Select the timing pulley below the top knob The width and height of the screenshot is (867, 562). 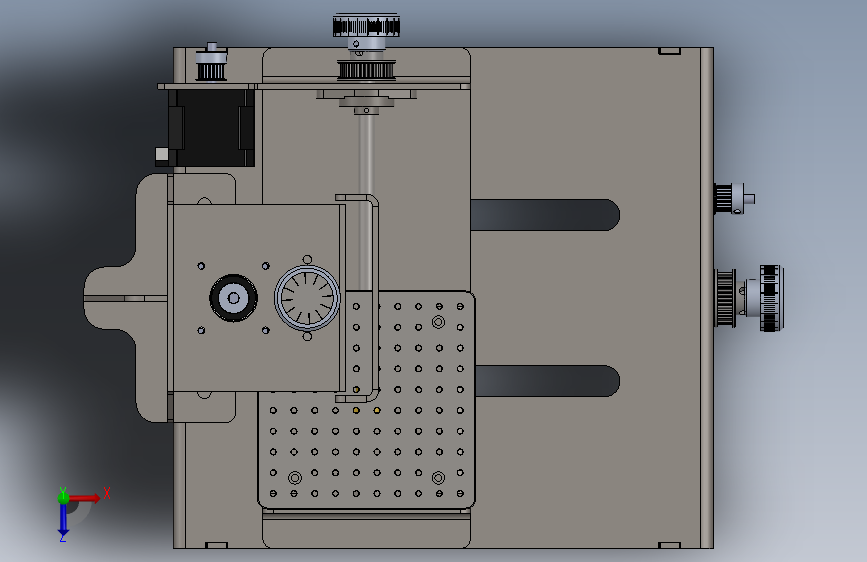click(367, 70)
